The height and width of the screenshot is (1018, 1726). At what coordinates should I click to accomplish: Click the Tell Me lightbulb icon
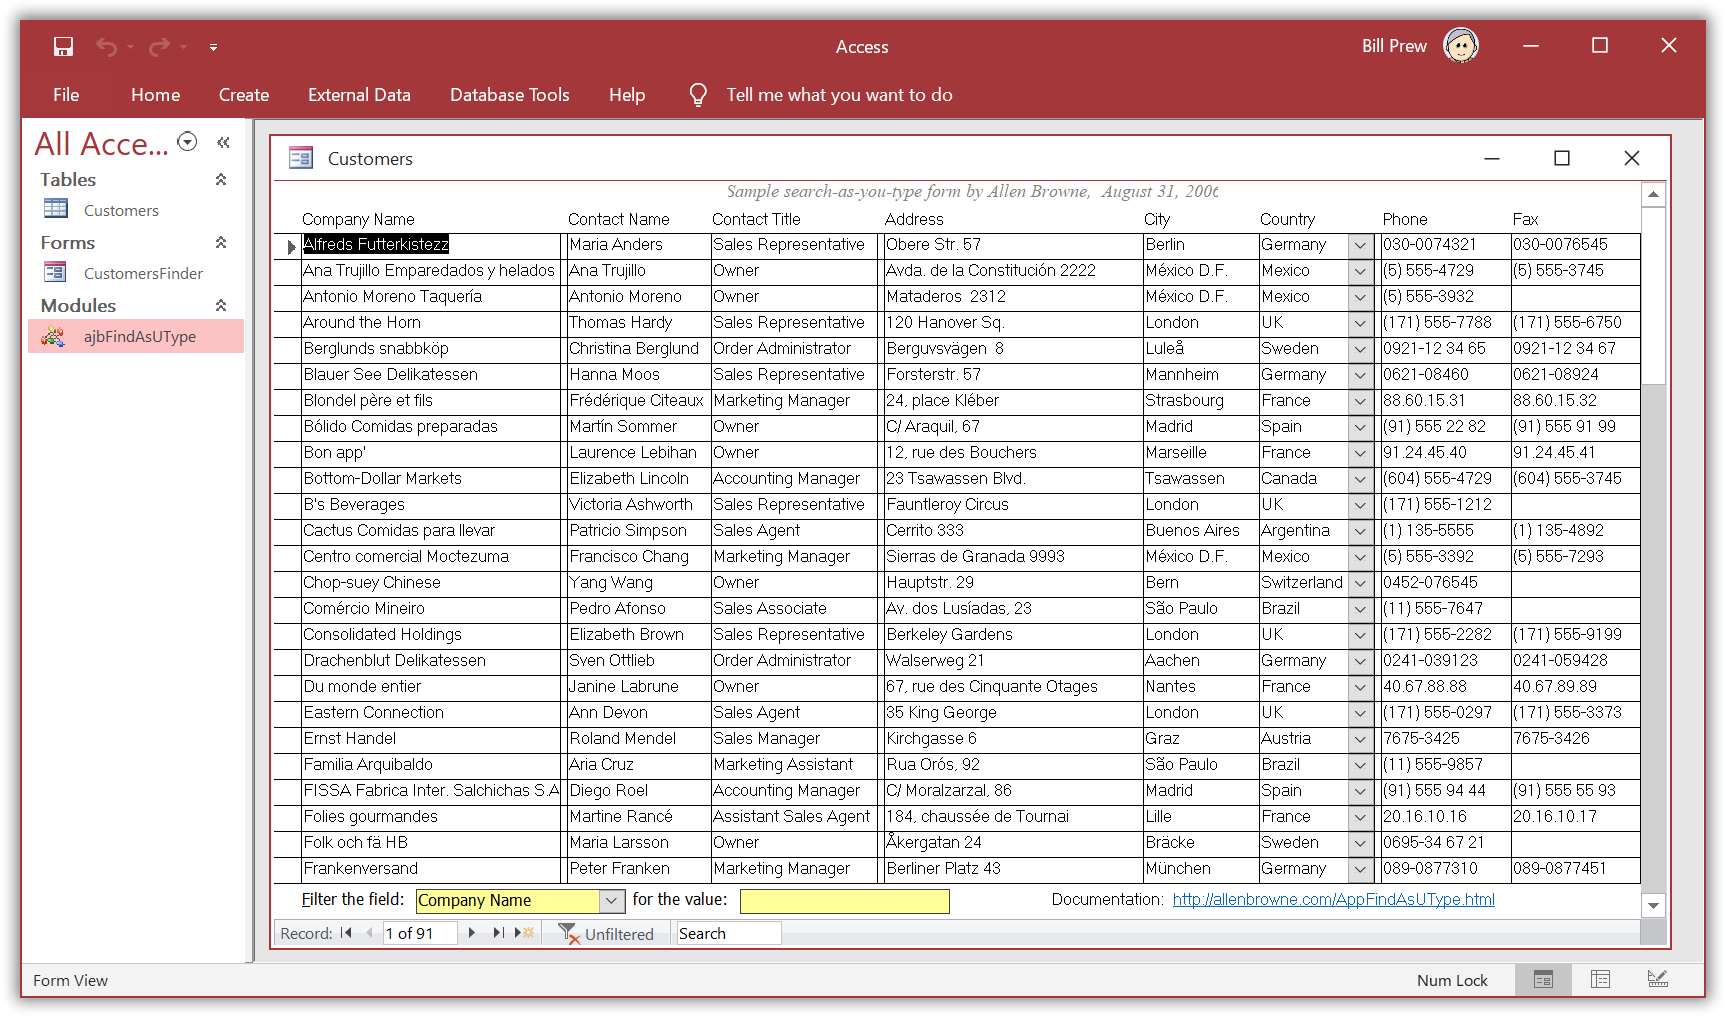click(698, 95)
